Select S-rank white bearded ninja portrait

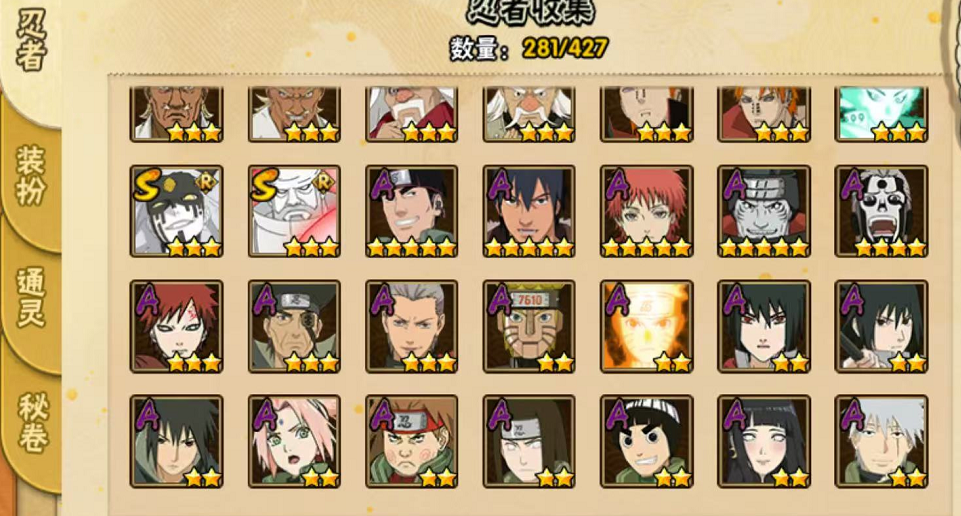coord(294,211)
